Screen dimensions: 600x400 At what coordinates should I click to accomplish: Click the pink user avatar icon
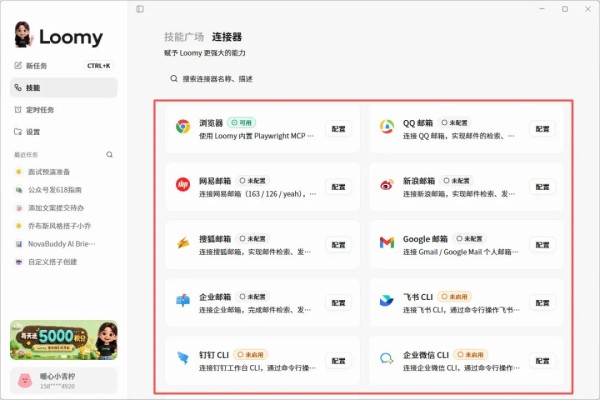[x=25, y=381]
